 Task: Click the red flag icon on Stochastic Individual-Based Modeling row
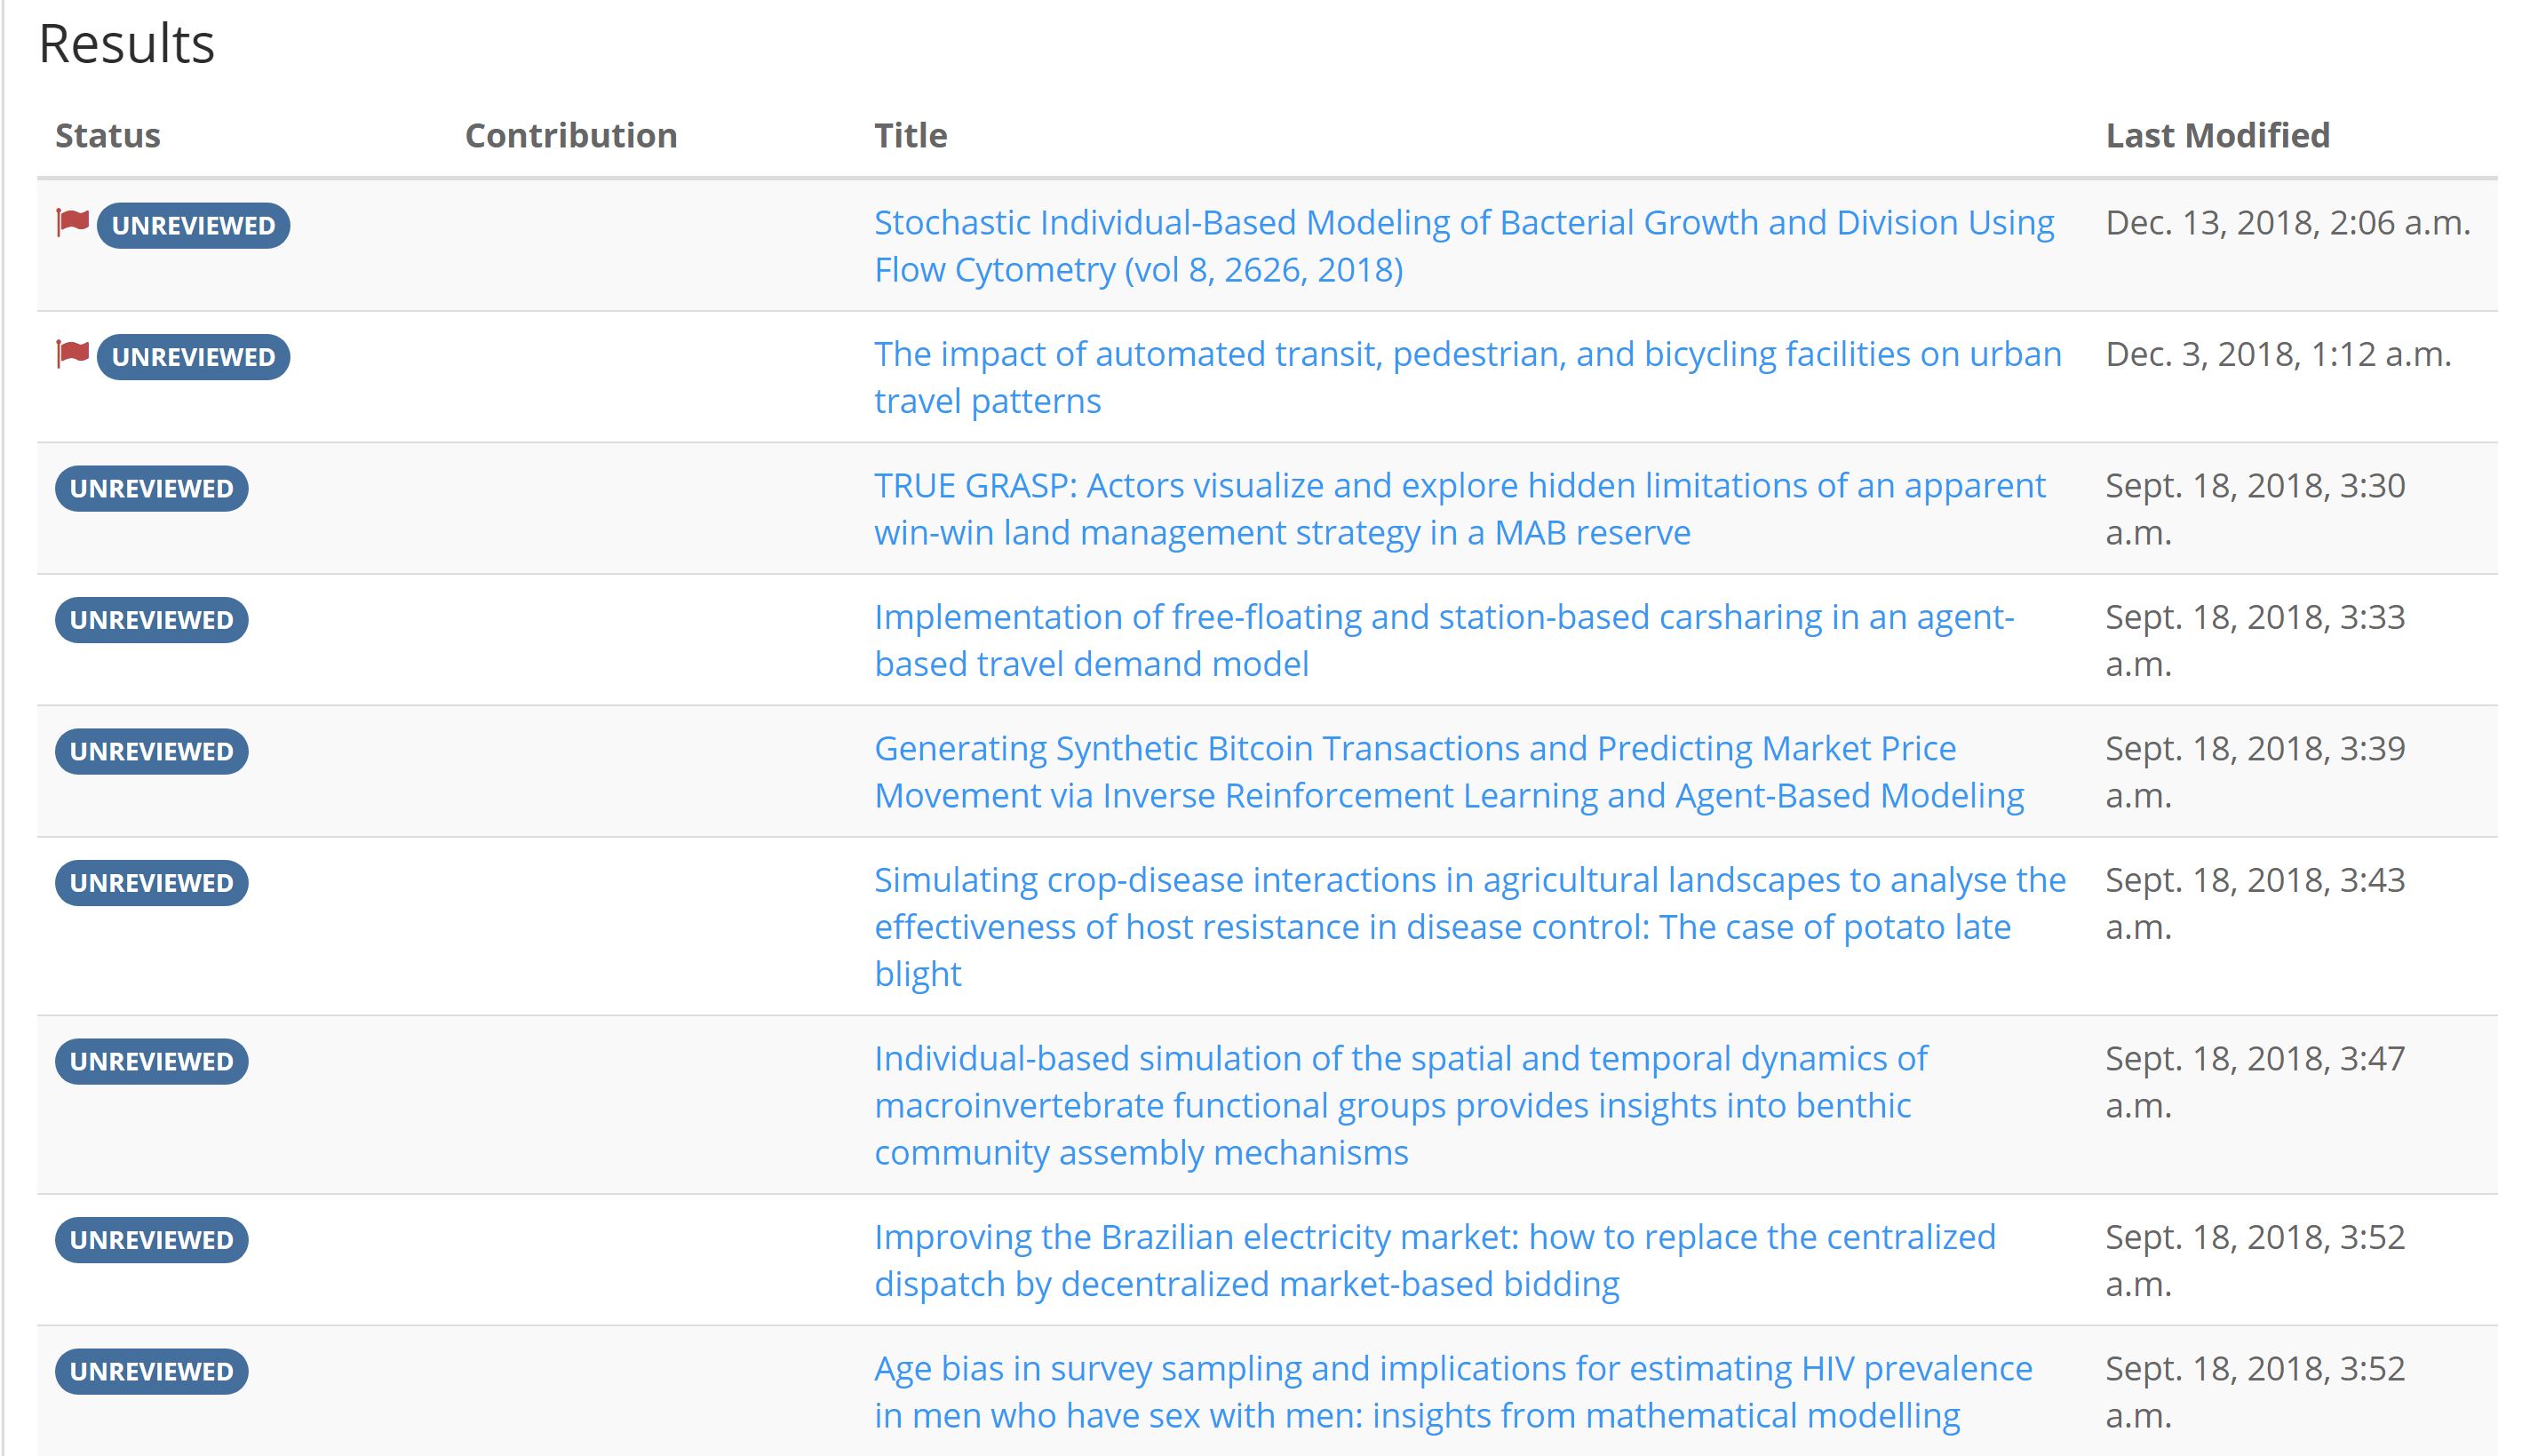pos(73,223)
